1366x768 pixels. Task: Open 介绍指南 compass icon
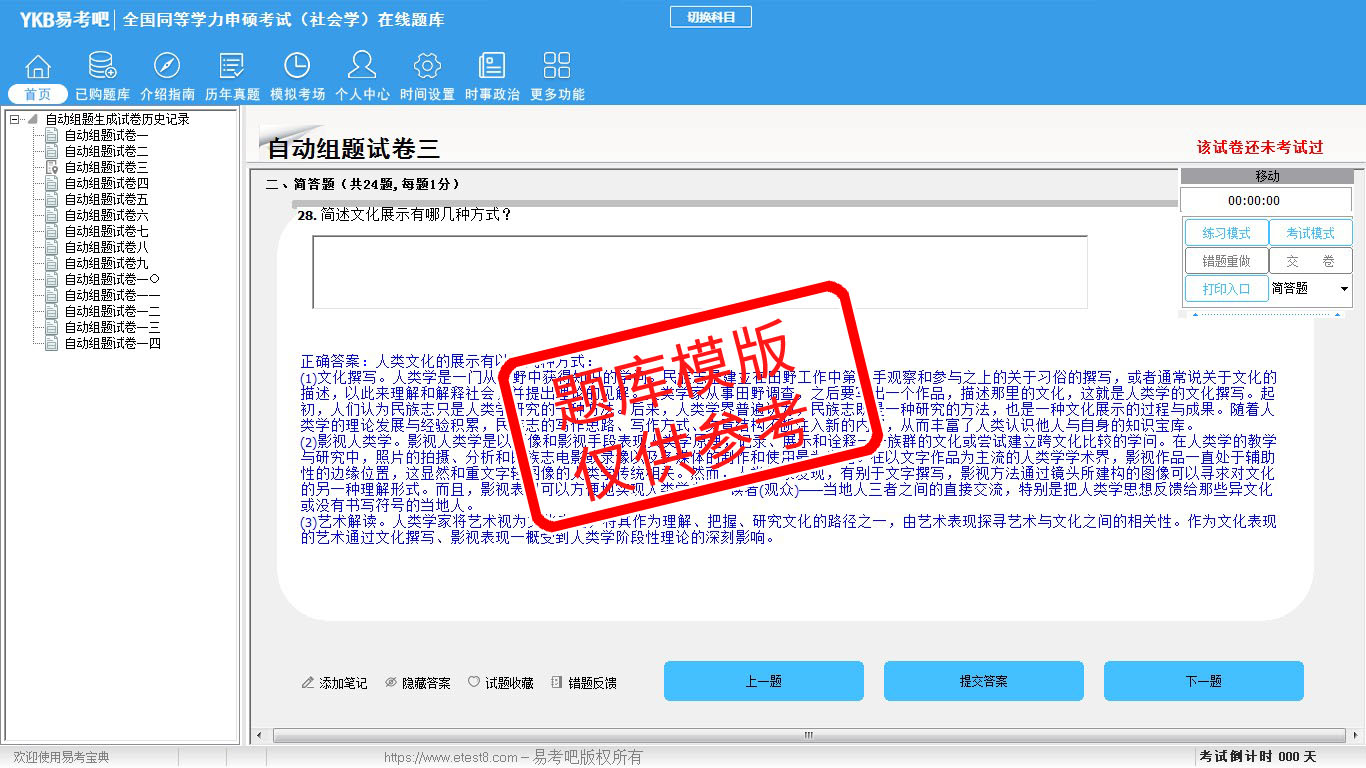tap(167, 67)
